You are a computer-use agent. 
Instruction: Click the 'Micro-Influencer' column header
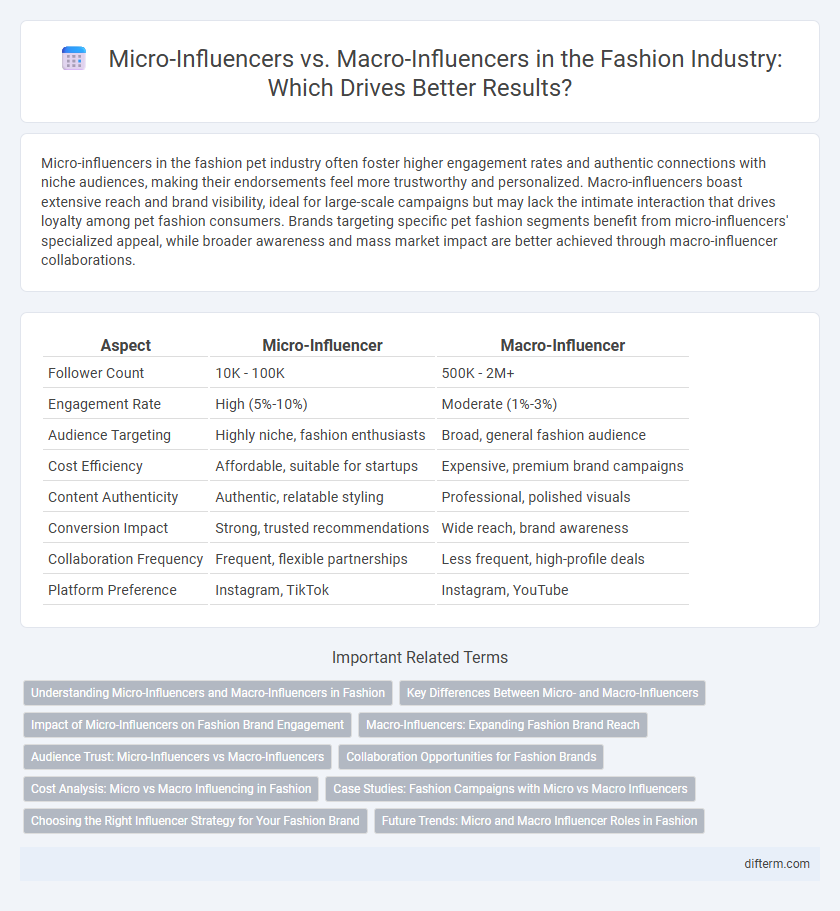(322, 345)
